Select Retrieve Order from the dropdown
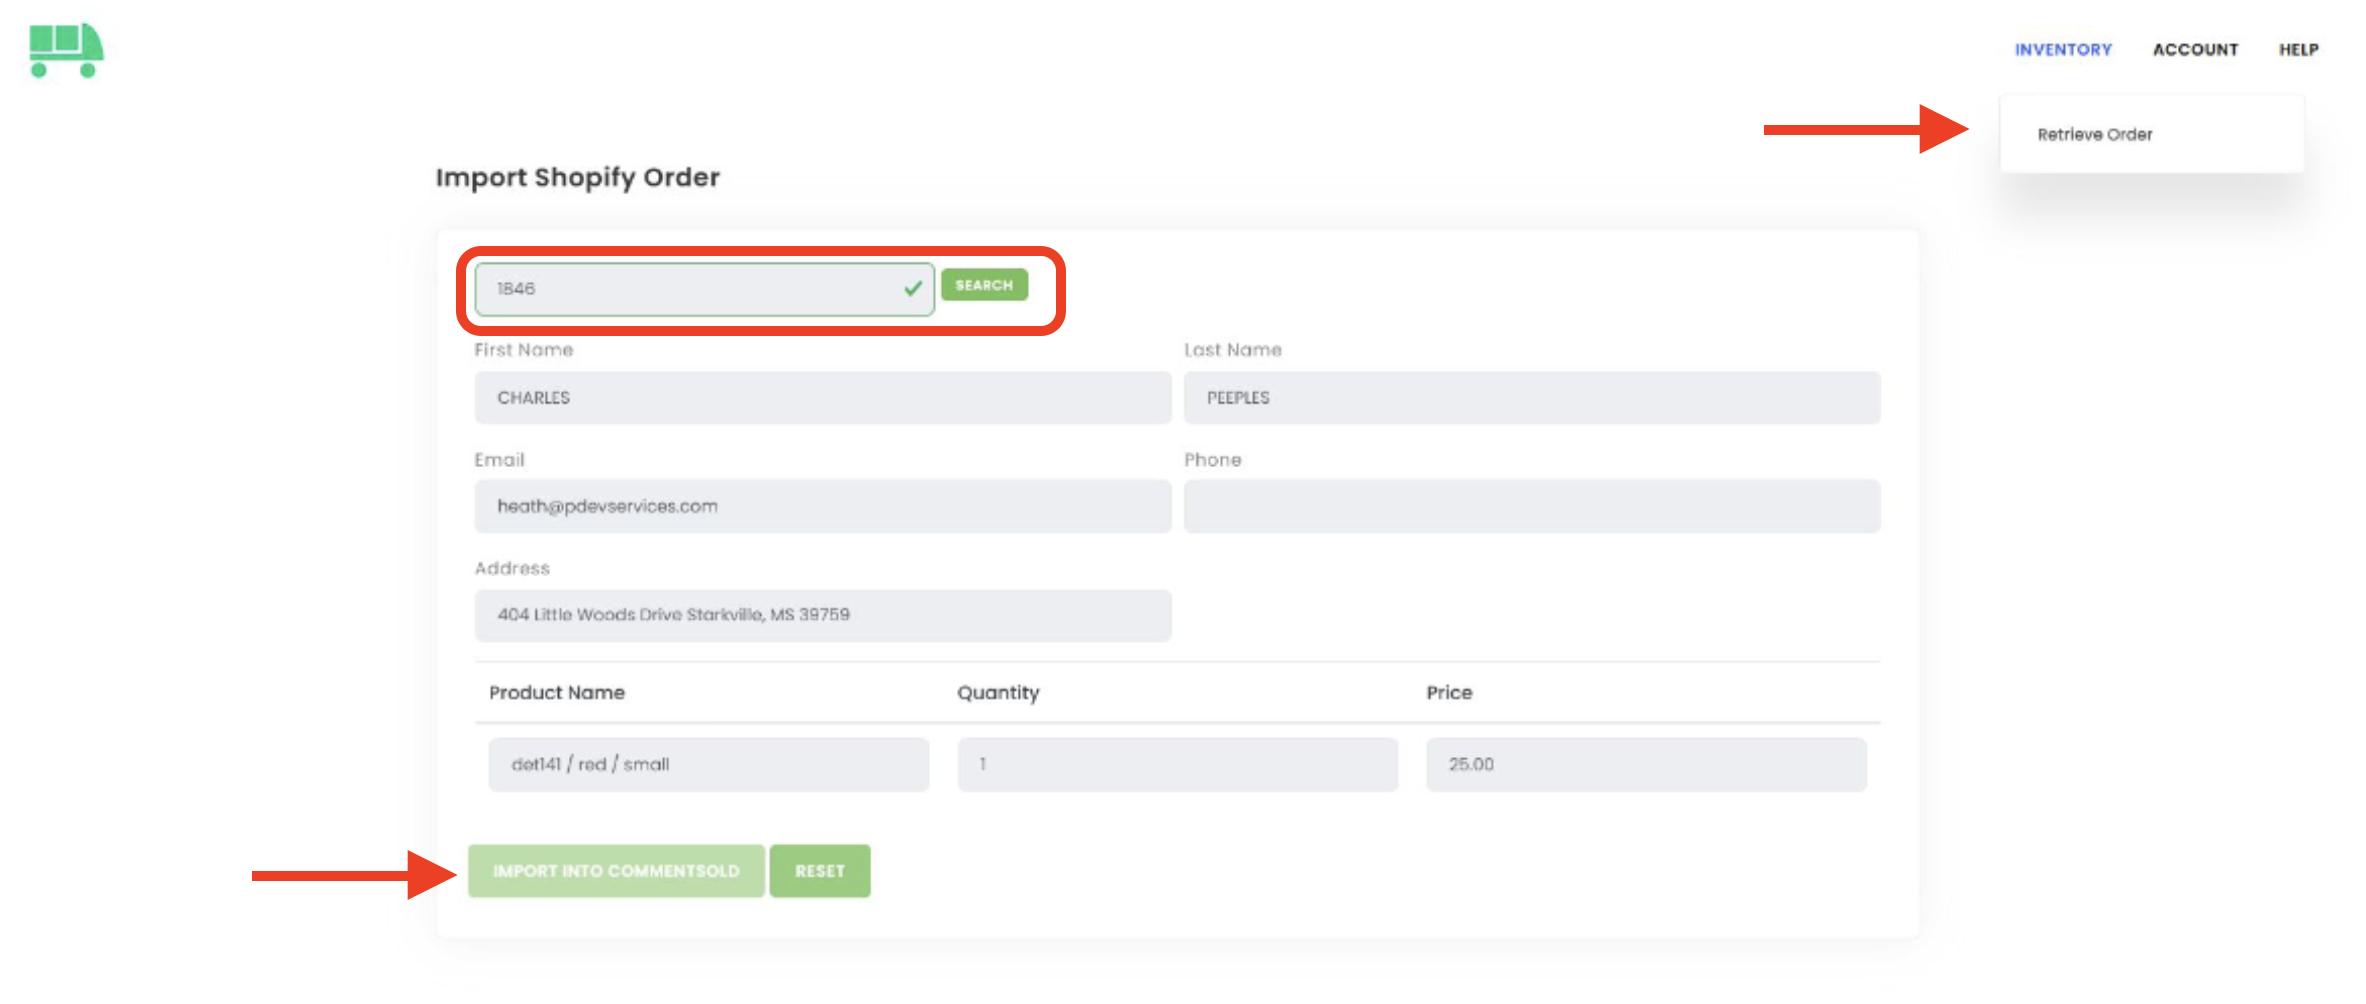The image size is (2366, 1004). [2095, 135]
